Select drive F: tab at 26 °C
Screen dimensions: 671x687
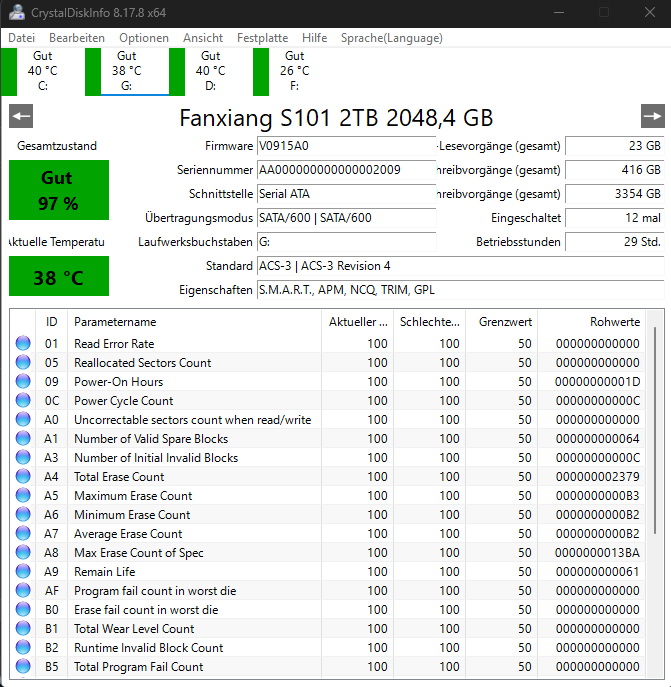[295, 71]
